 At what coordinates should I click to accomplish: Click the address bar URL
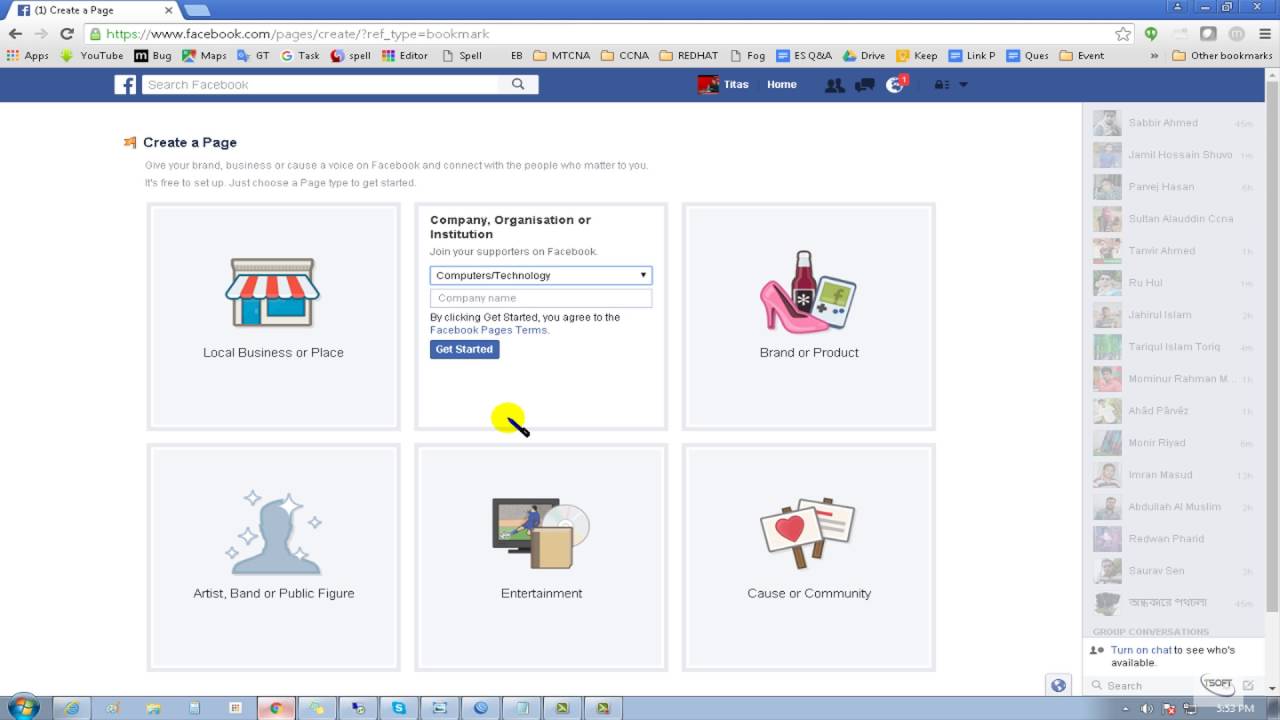tap(297, 34)
